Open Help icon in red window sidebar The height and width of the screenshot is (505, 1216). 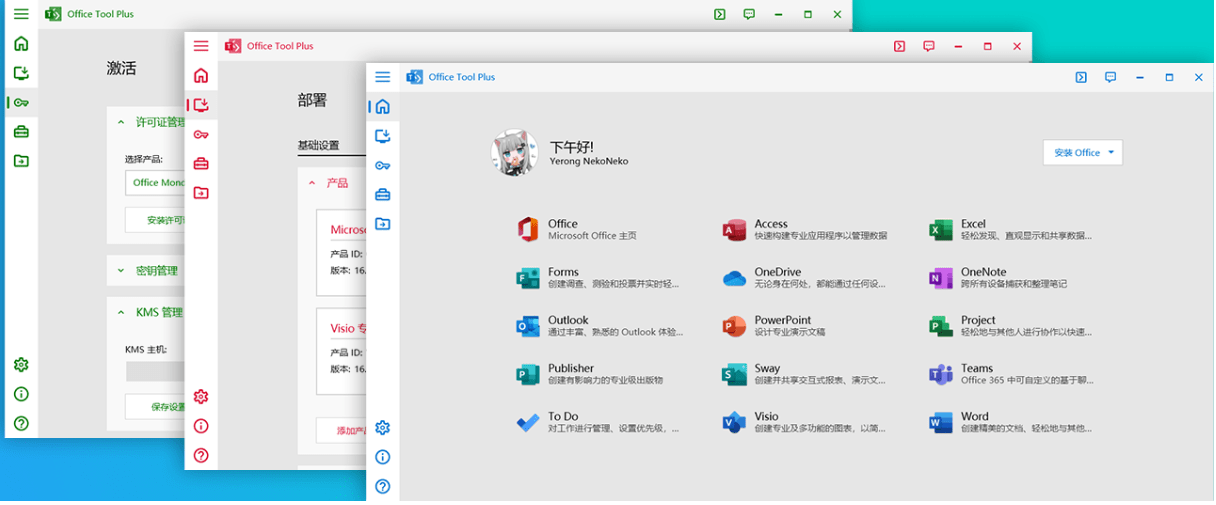click(x=201, y=455)
